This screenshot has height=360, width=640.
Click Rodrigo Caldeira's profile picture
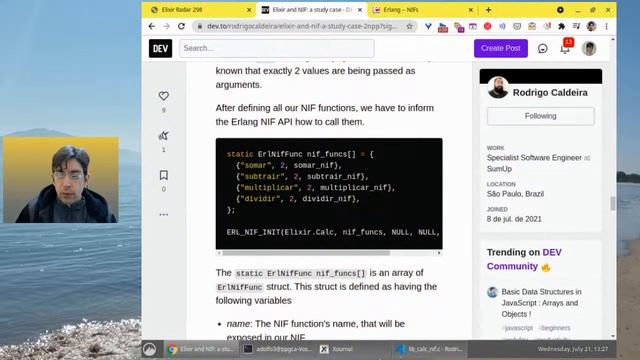click(498, 87)
